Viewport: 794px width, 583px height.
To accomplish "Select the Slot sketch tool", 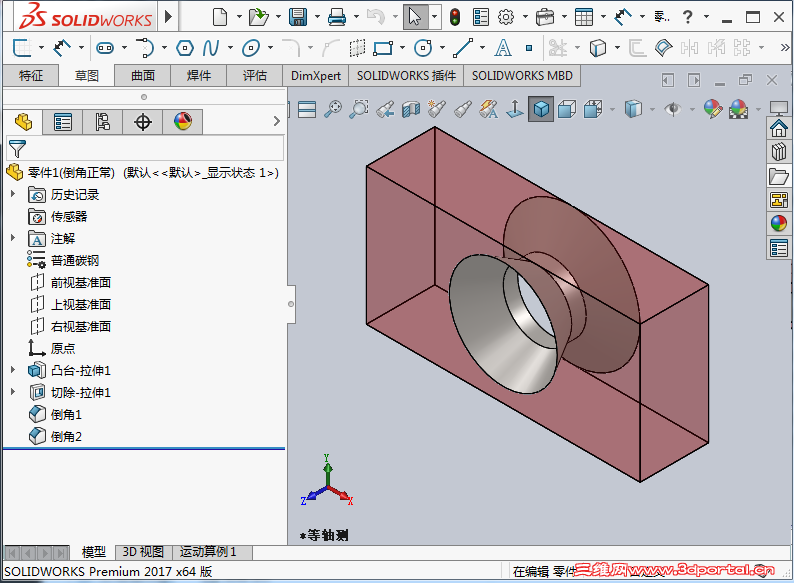I will coord(105,48).
